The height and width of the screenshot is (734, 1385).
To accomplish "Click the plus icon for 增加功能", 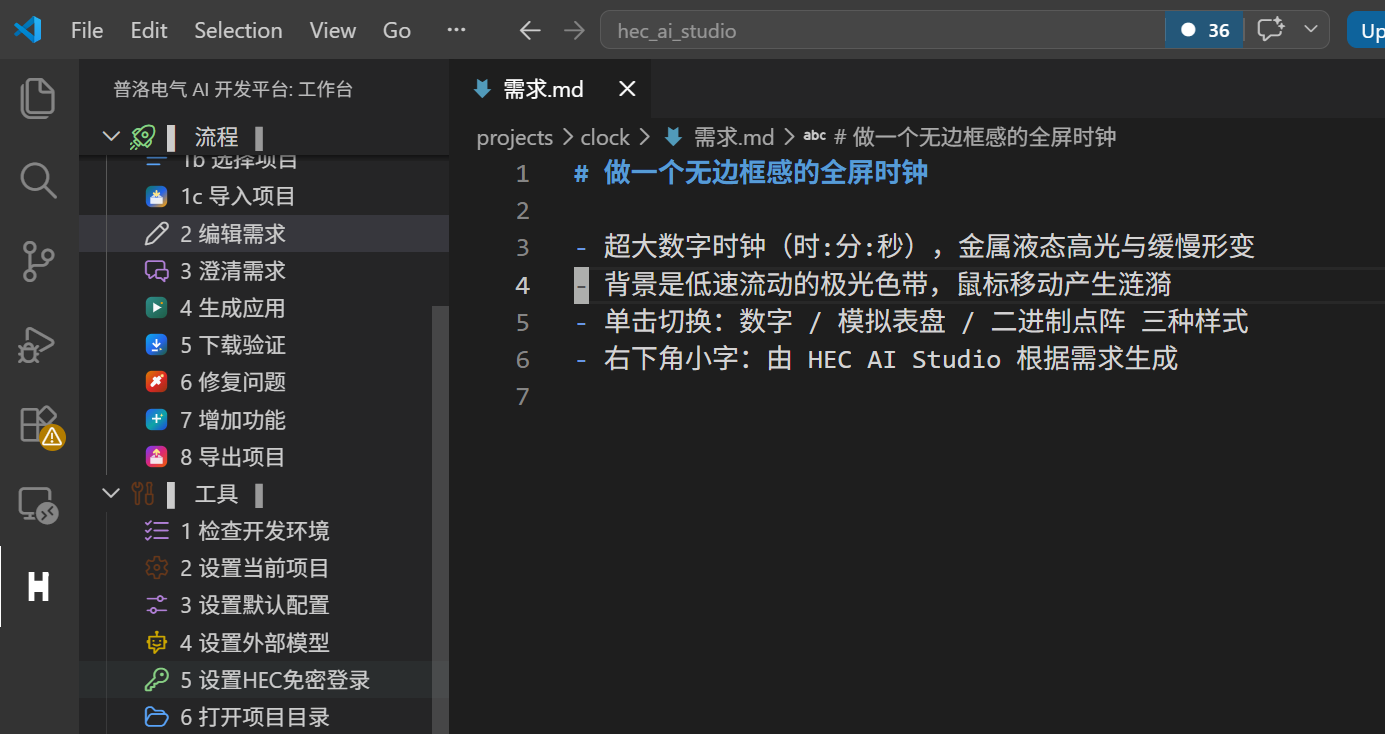I will click(156, 420).
